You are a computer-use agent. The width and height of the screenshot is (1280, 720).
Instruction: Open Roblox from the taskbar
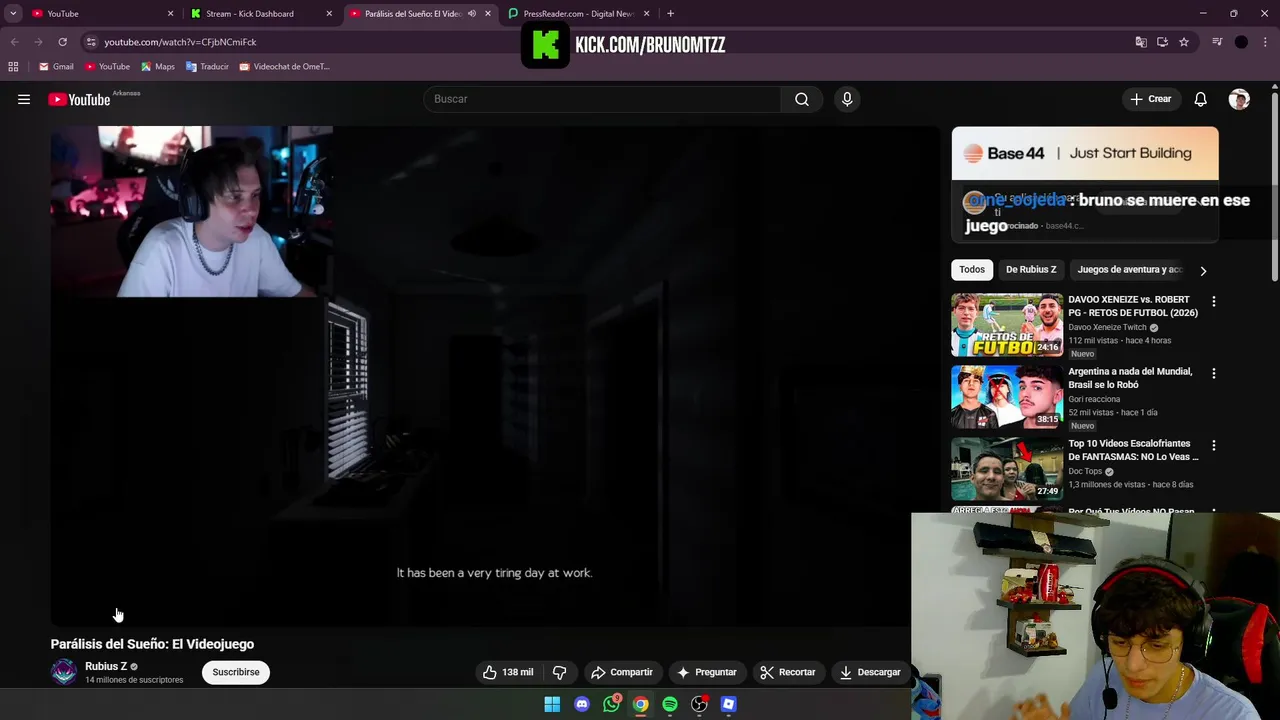click(x=729, y=704)
